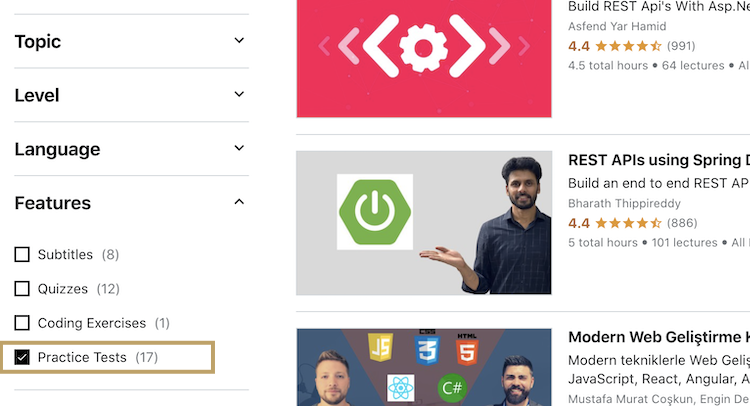The width and height of the screenshot is (750, 406).
Task: Expand the Topic filter chevron
Action: point(239,41)
